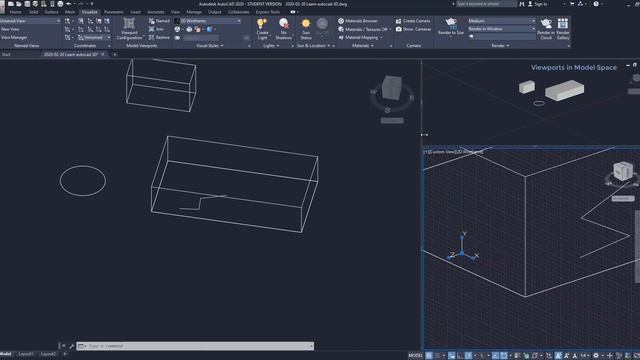Click the Restore viewports icon

[151, 37]
